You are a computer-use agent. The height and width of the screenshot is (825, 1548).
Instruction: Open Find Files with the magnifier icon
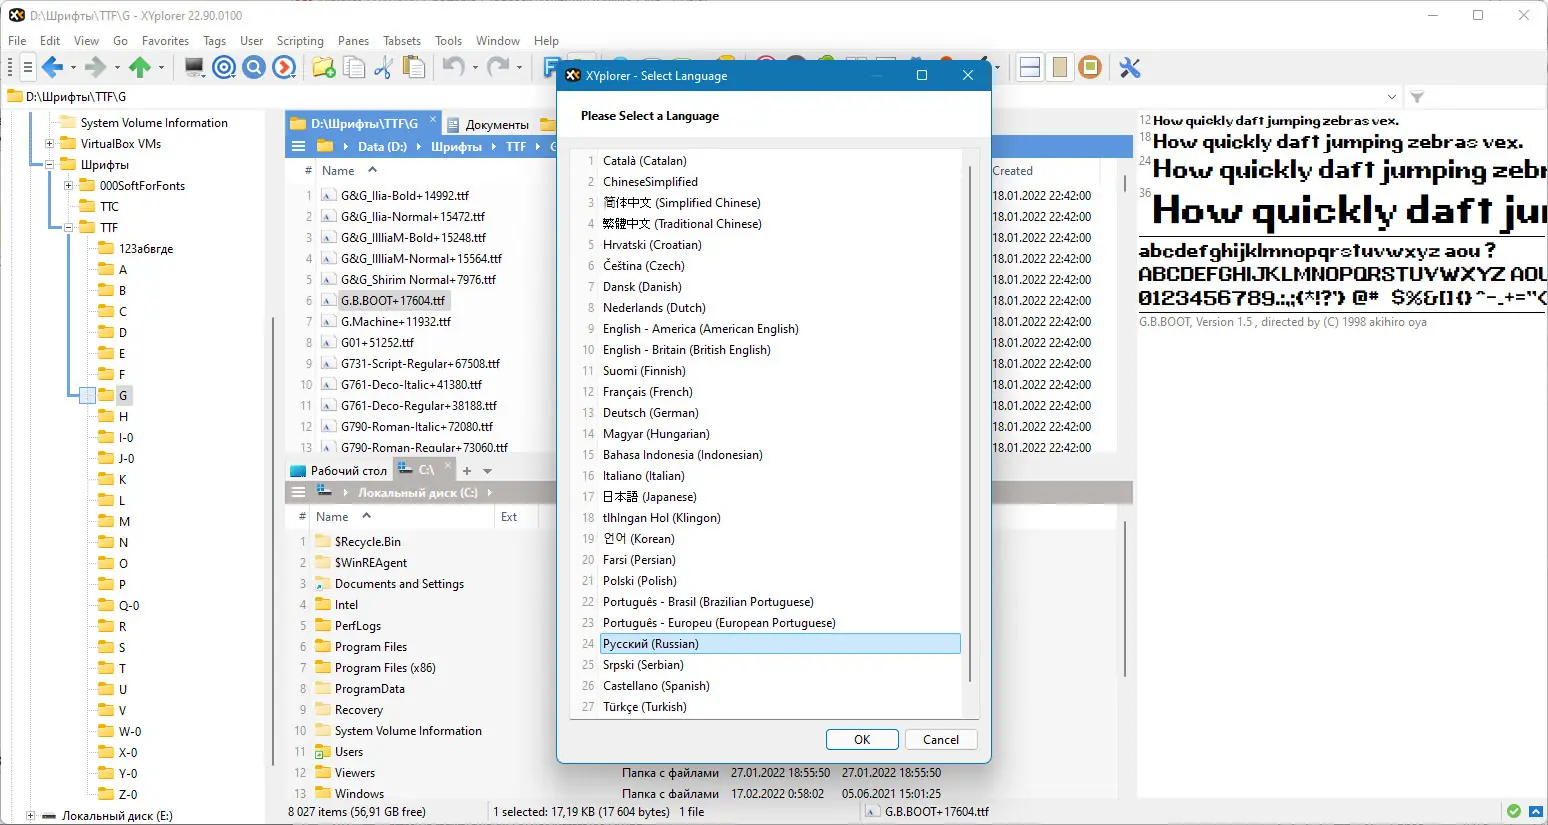point(254,67)
